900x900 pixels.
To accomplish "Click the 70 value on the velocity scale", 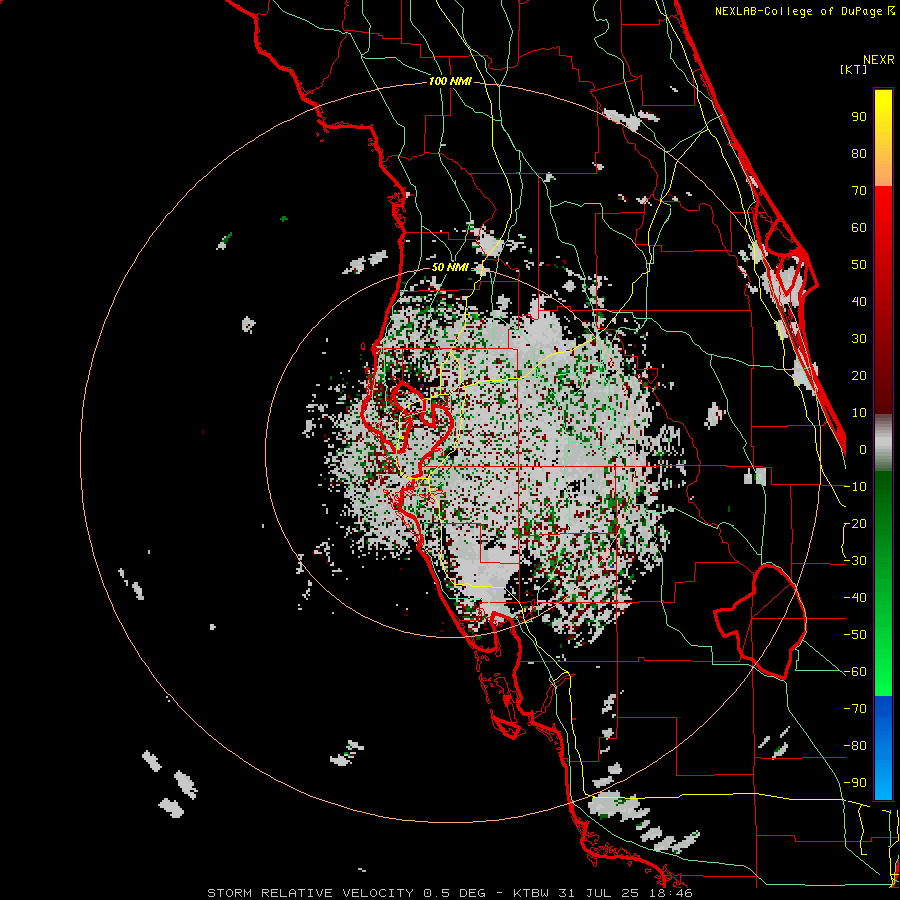I will pyautogui.click(x=859, y=191).
